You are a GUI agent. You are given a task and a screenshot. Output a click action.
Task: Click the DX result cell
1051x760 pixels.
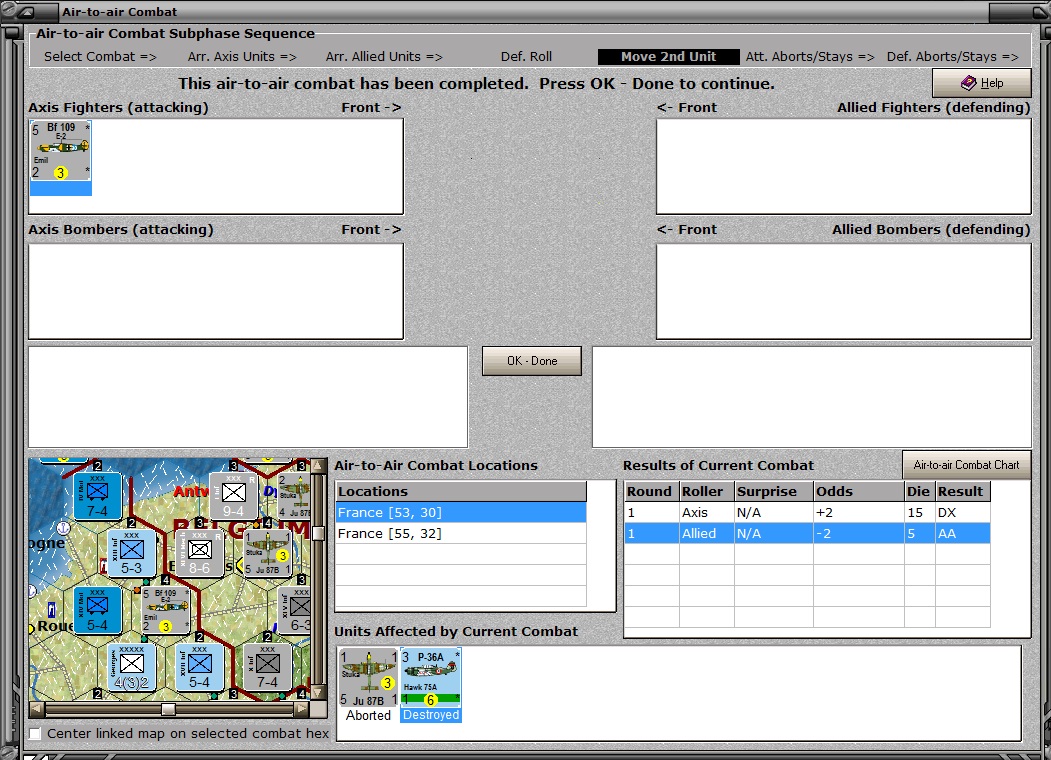963,512
